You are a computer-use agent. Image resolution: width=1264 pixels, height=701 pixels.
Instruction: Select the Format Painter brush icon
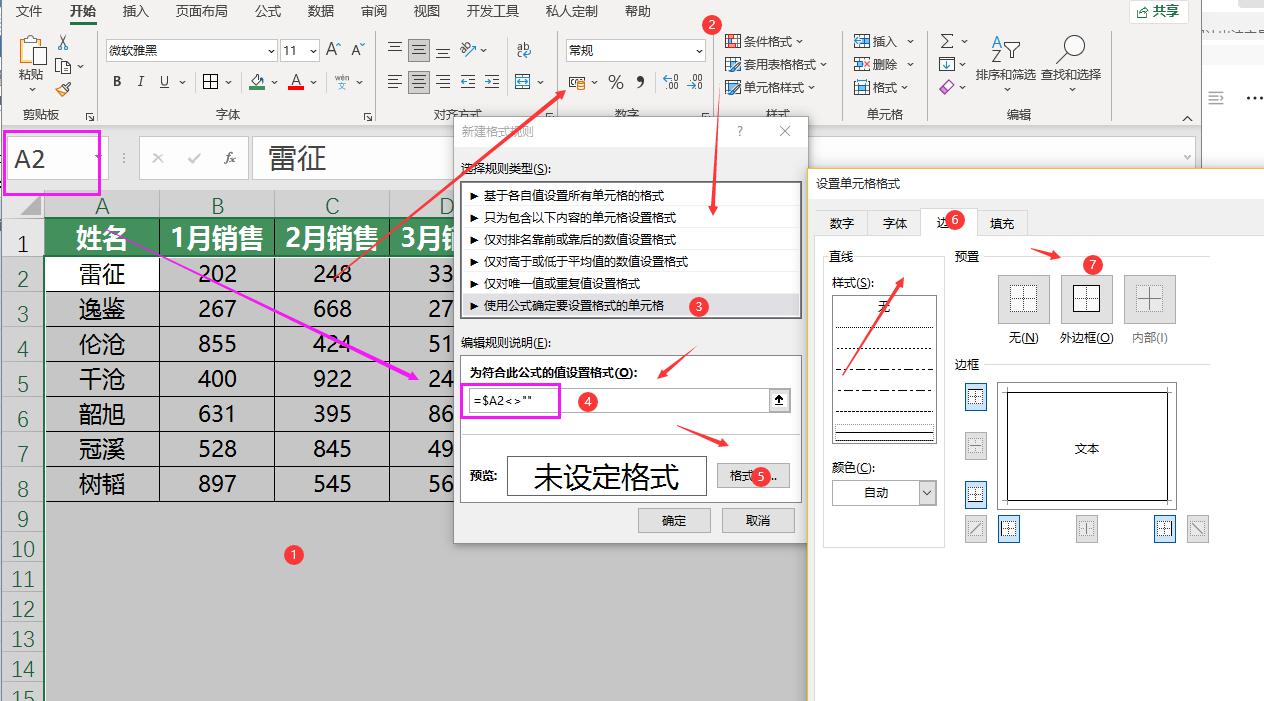pyautogui.click(x=63, y=89)
